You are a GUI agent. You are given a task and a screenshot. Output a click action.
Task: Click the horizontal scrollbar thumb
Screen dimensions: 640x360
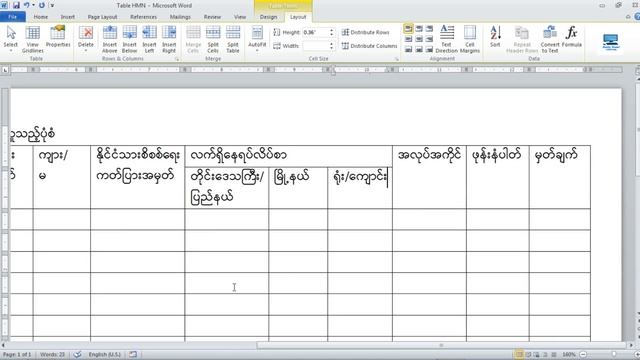click(x=441, y=345)
